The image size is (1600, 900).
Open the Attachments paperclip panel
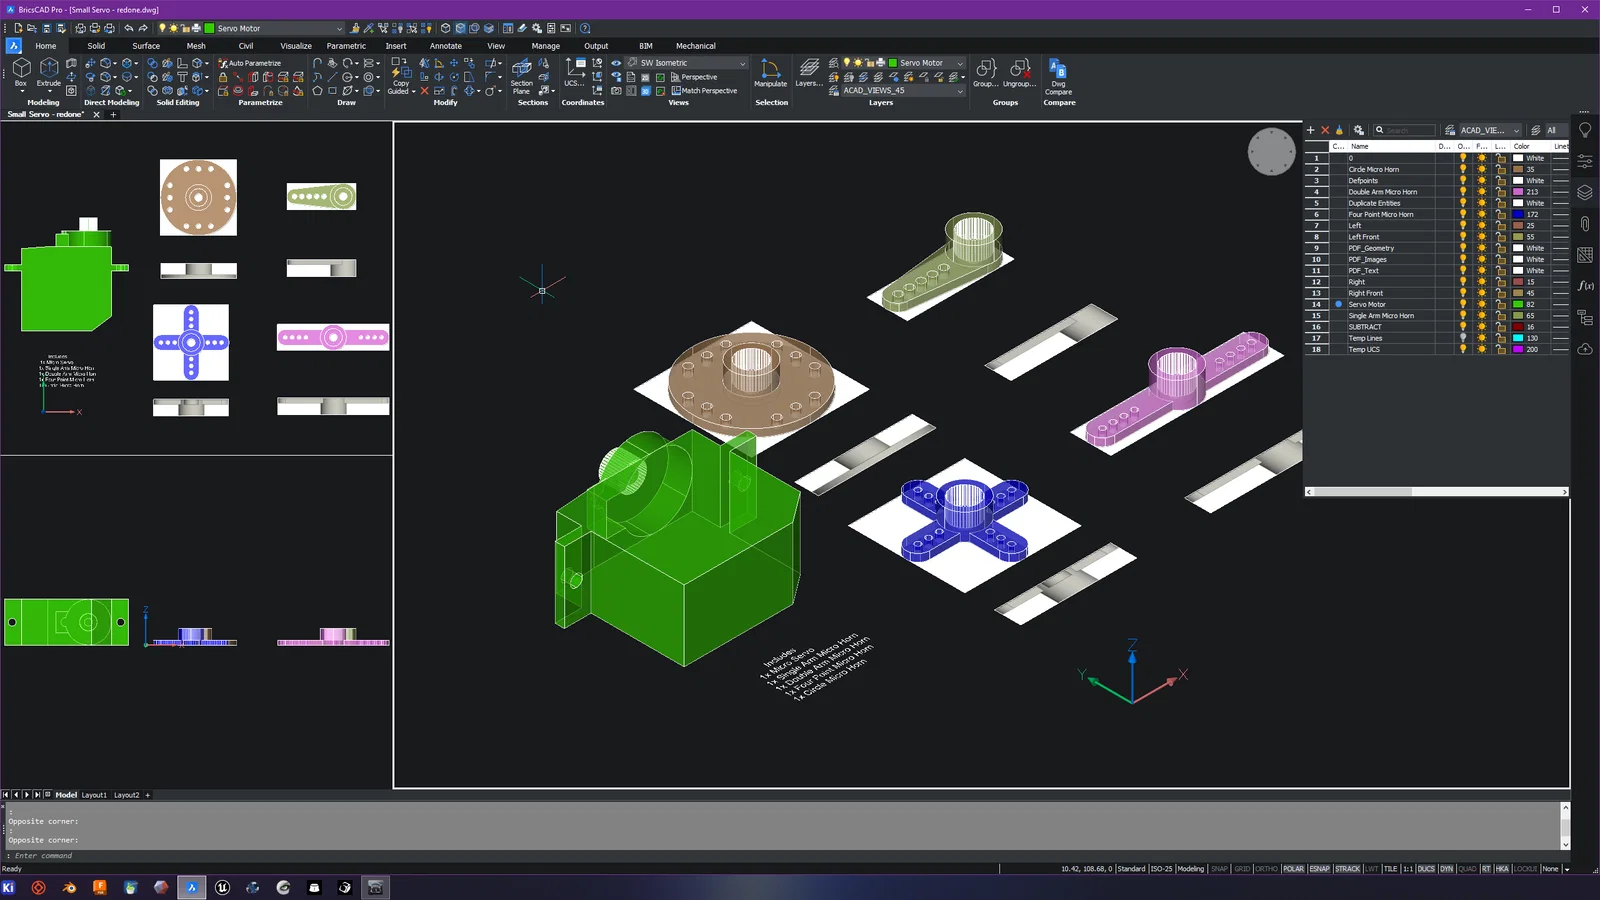click(1585, 224)
